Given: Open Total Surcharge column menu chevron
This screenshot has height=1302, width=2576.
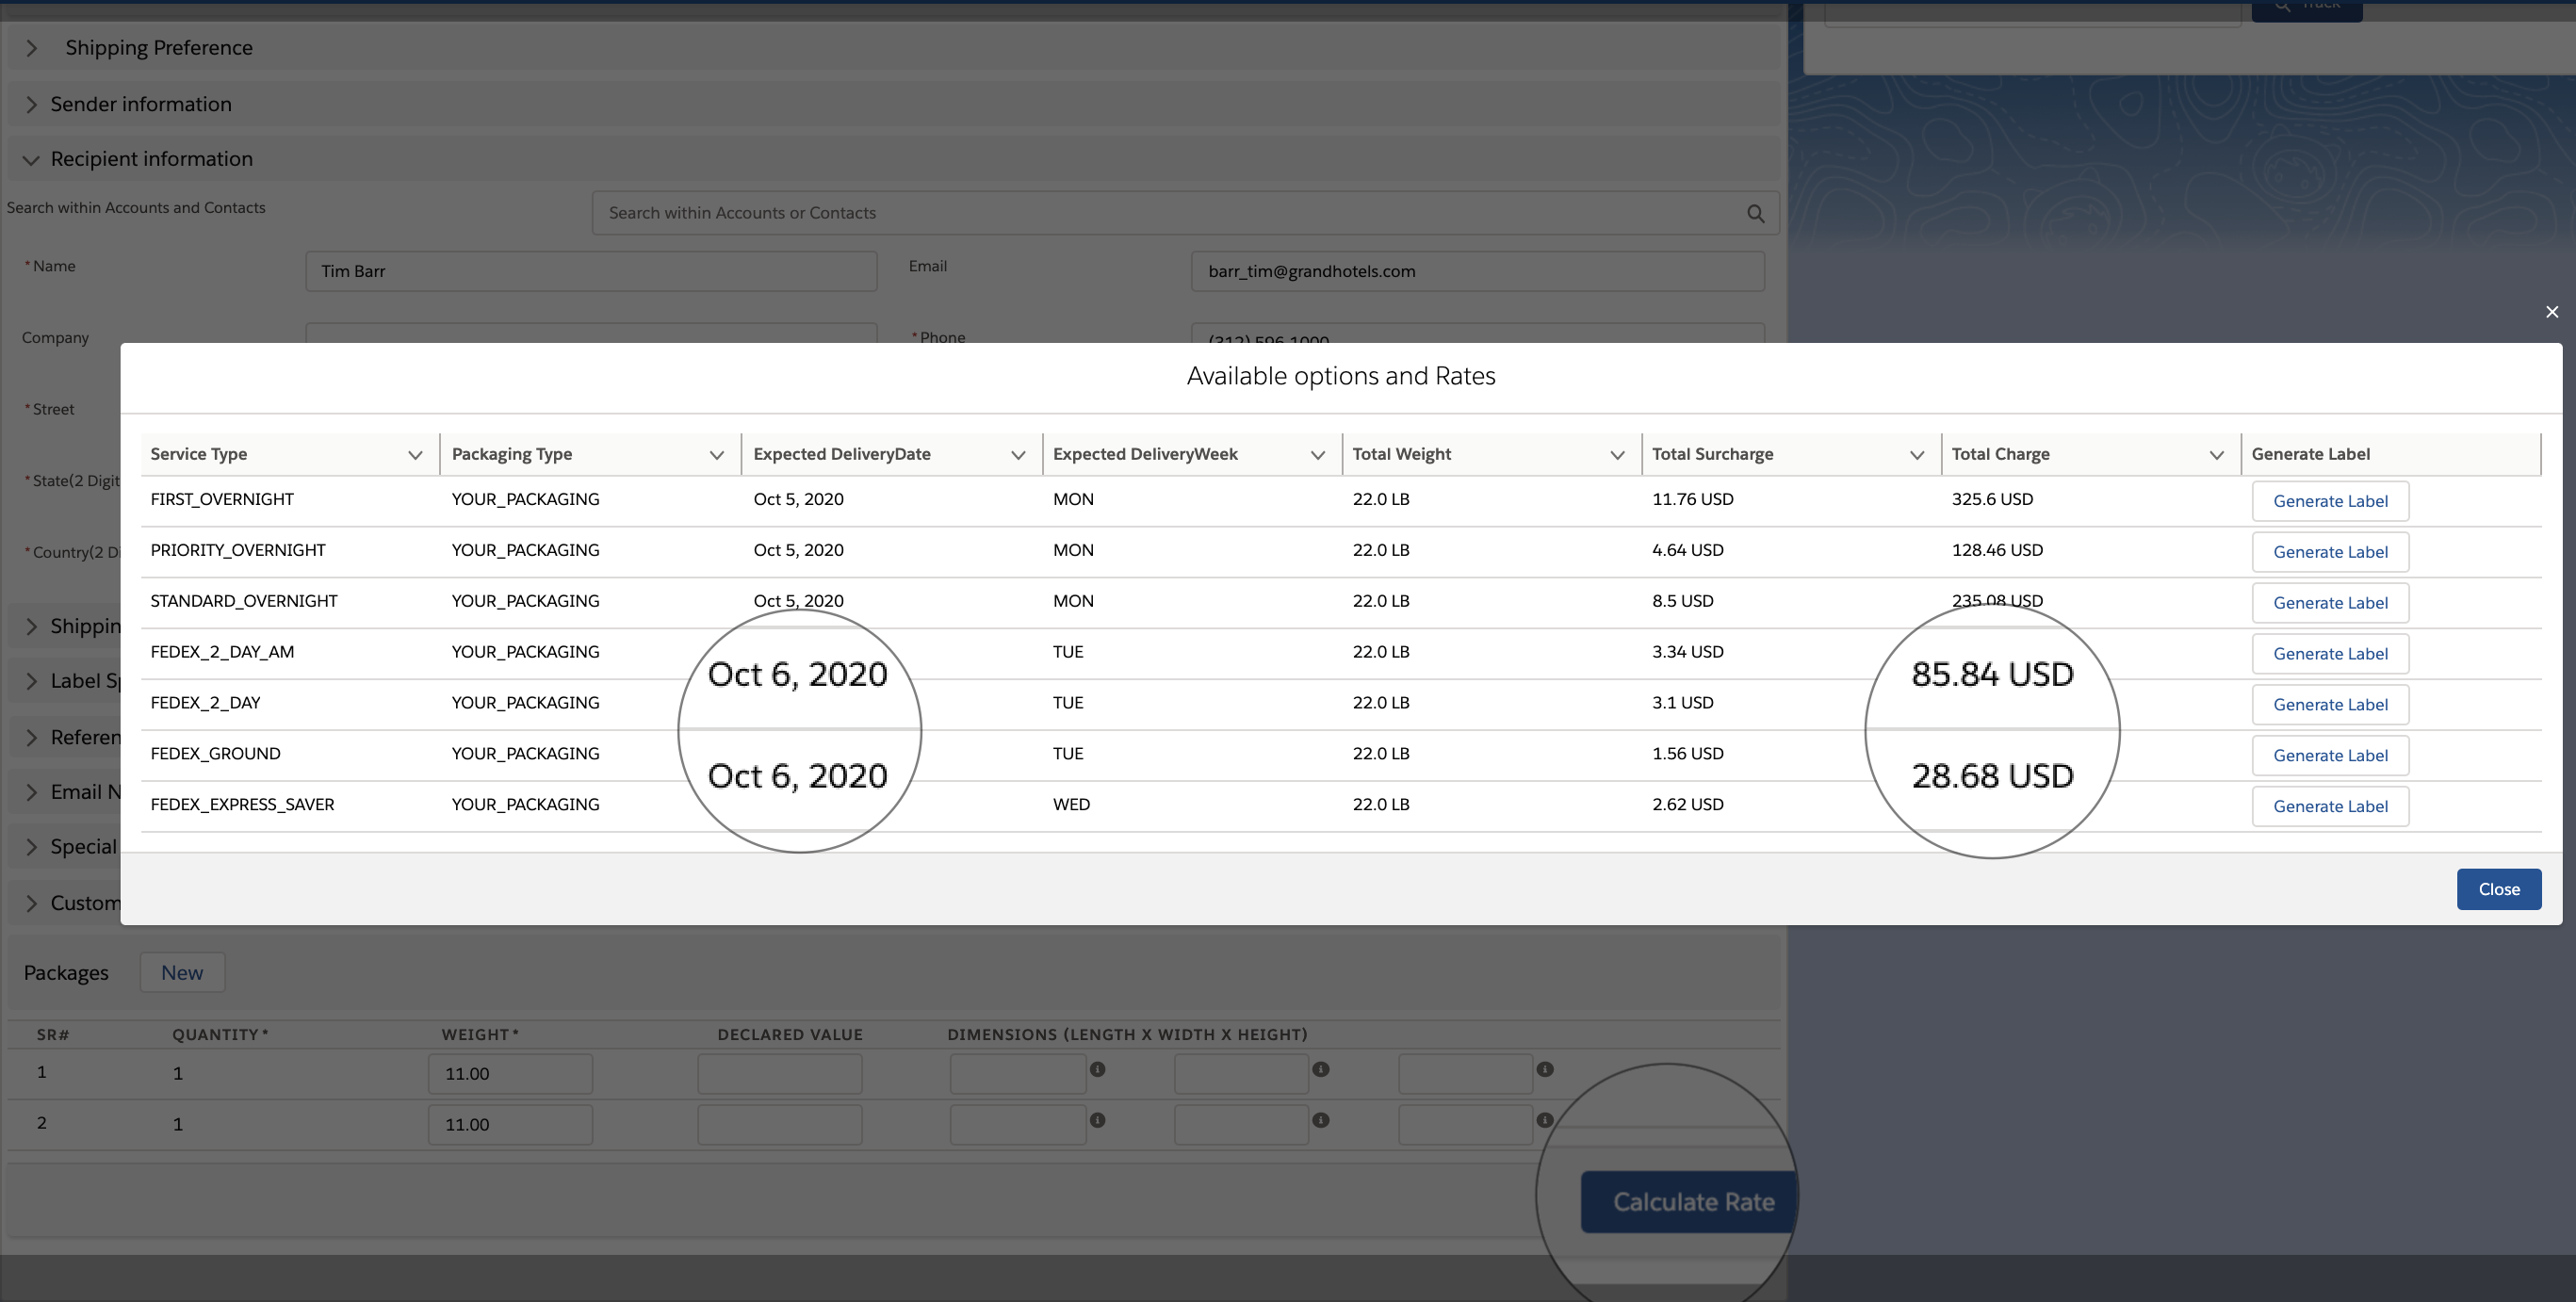Looking at the screenshot, I should (x=1916, y=455).
